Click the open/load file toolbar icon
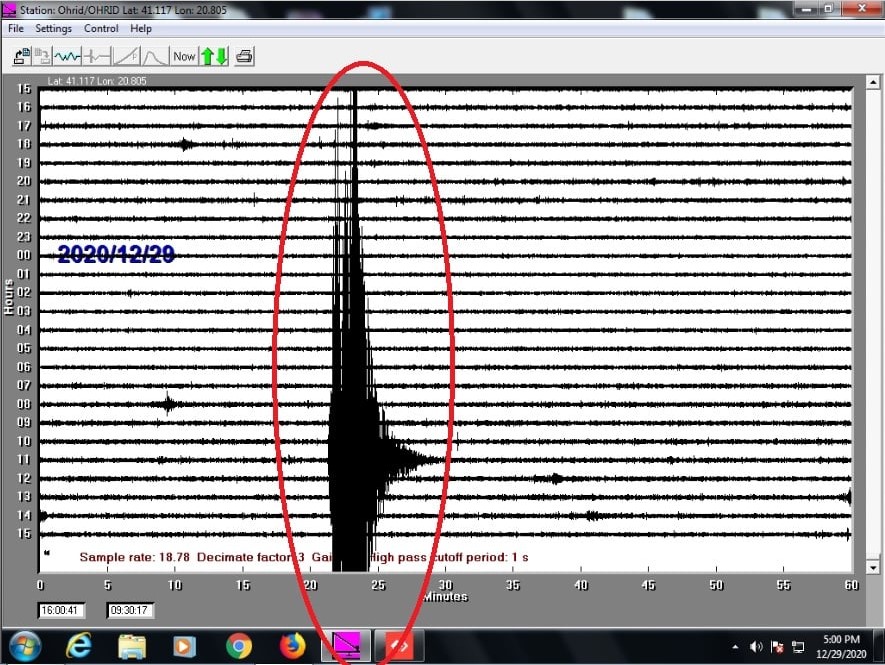The image size is (885, 665). (20, 56)
